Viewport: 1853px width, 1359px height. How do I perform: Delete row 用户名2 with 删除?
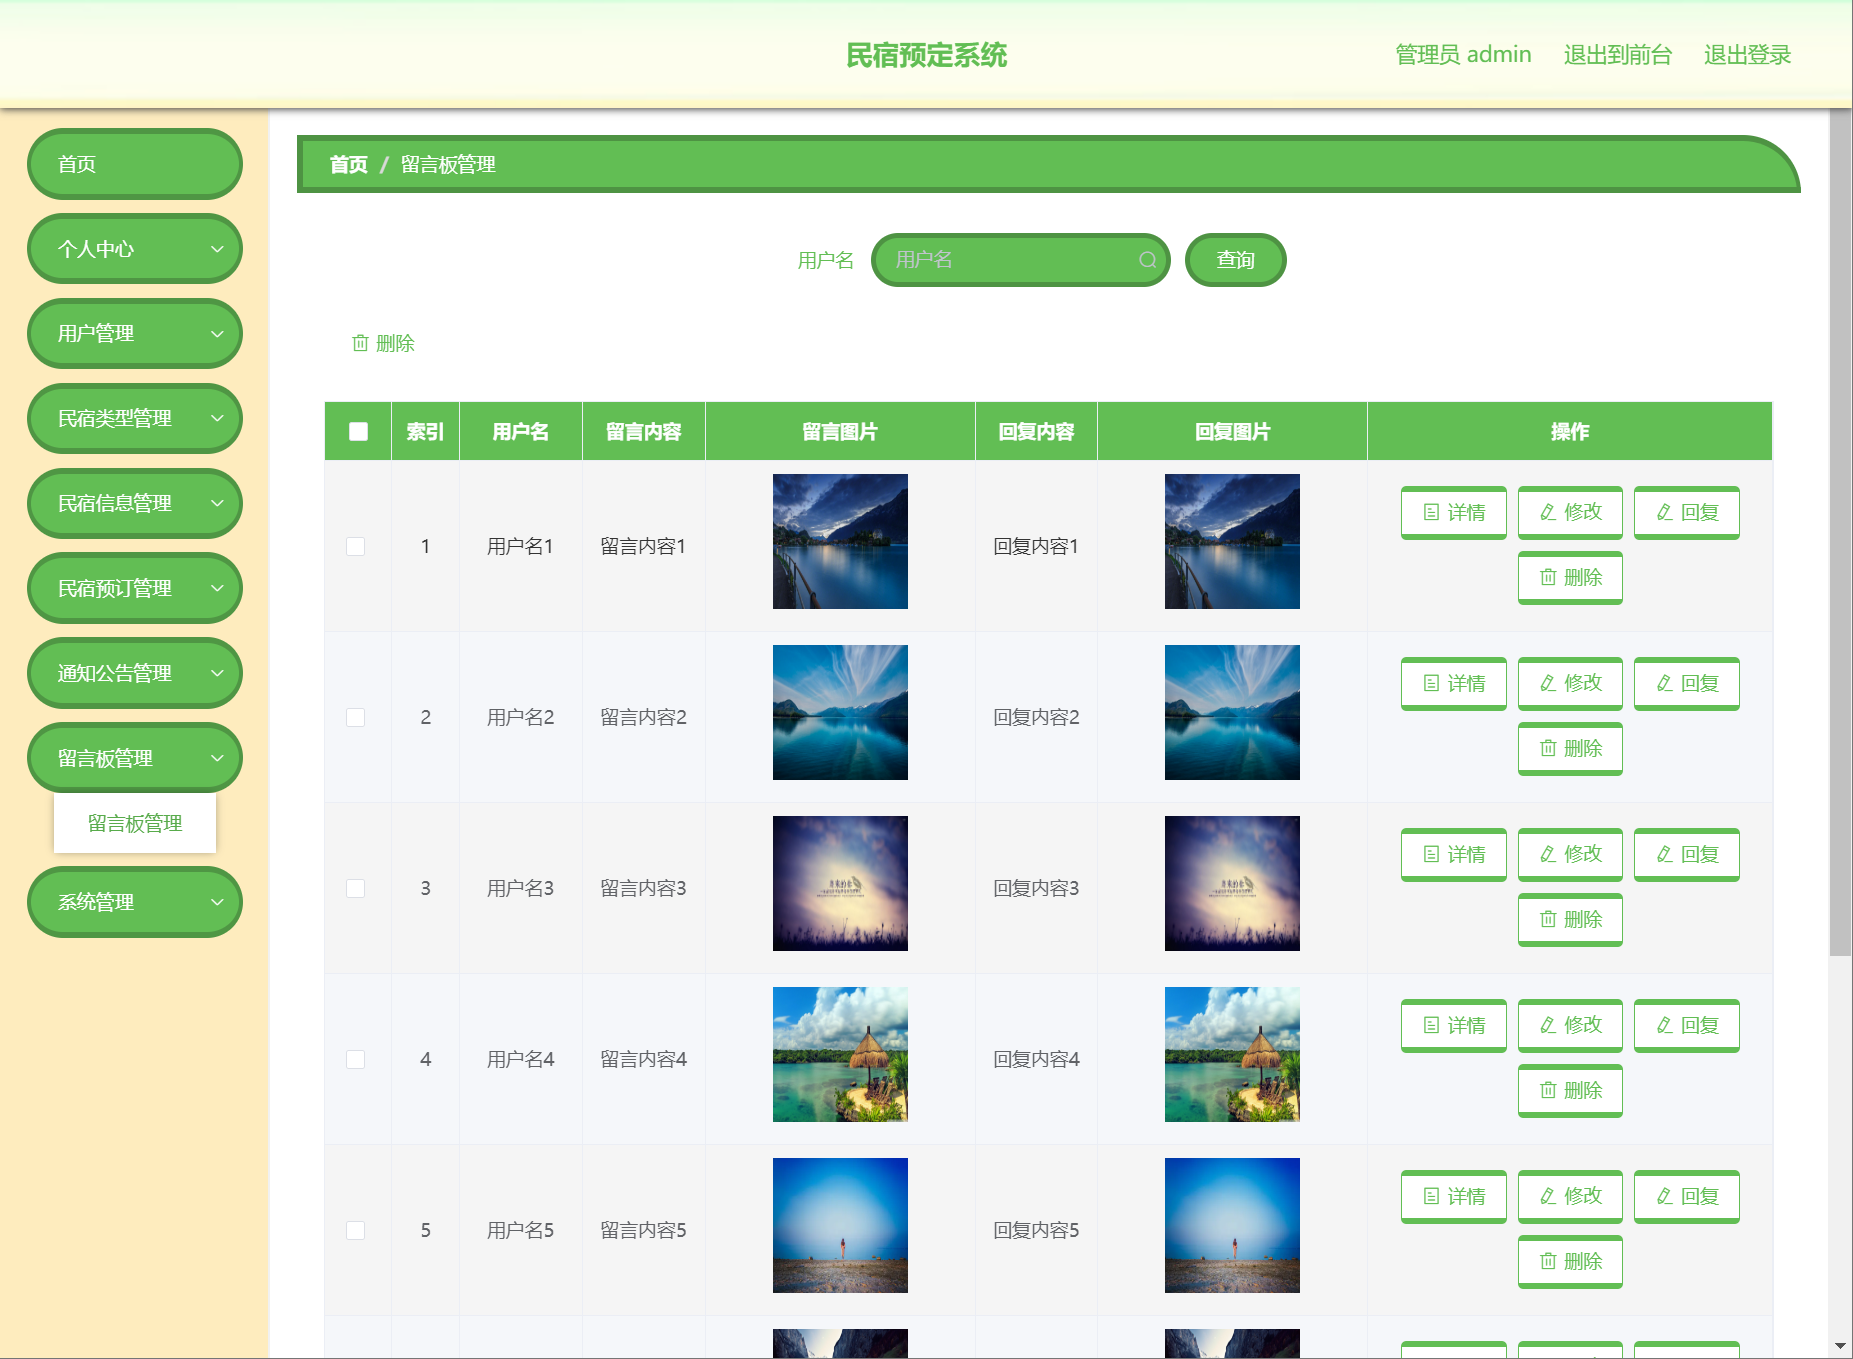[x=1570, y=748]
